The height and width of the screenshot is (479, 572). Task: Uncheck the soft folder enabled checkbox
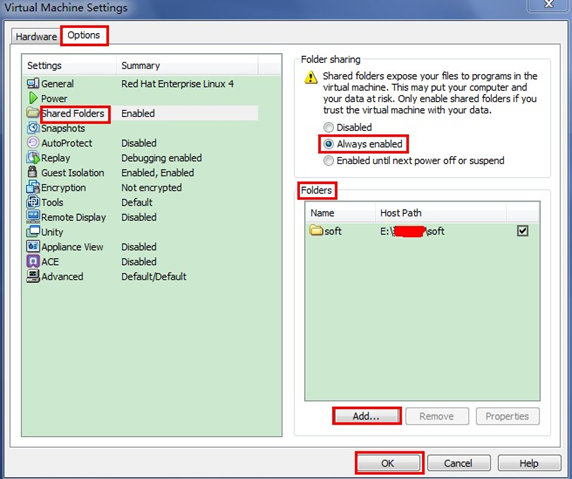[x=522, y=231]
